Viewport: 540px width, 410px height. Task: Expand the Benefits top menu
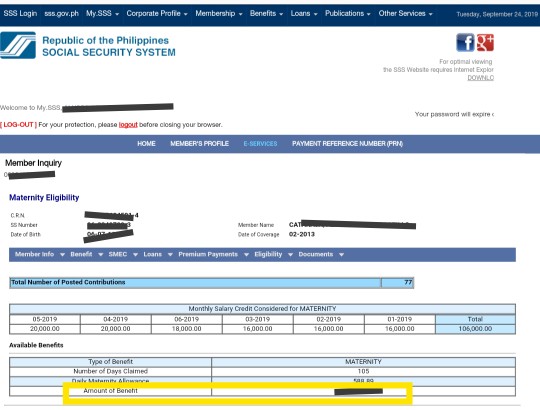click(266, 13)
